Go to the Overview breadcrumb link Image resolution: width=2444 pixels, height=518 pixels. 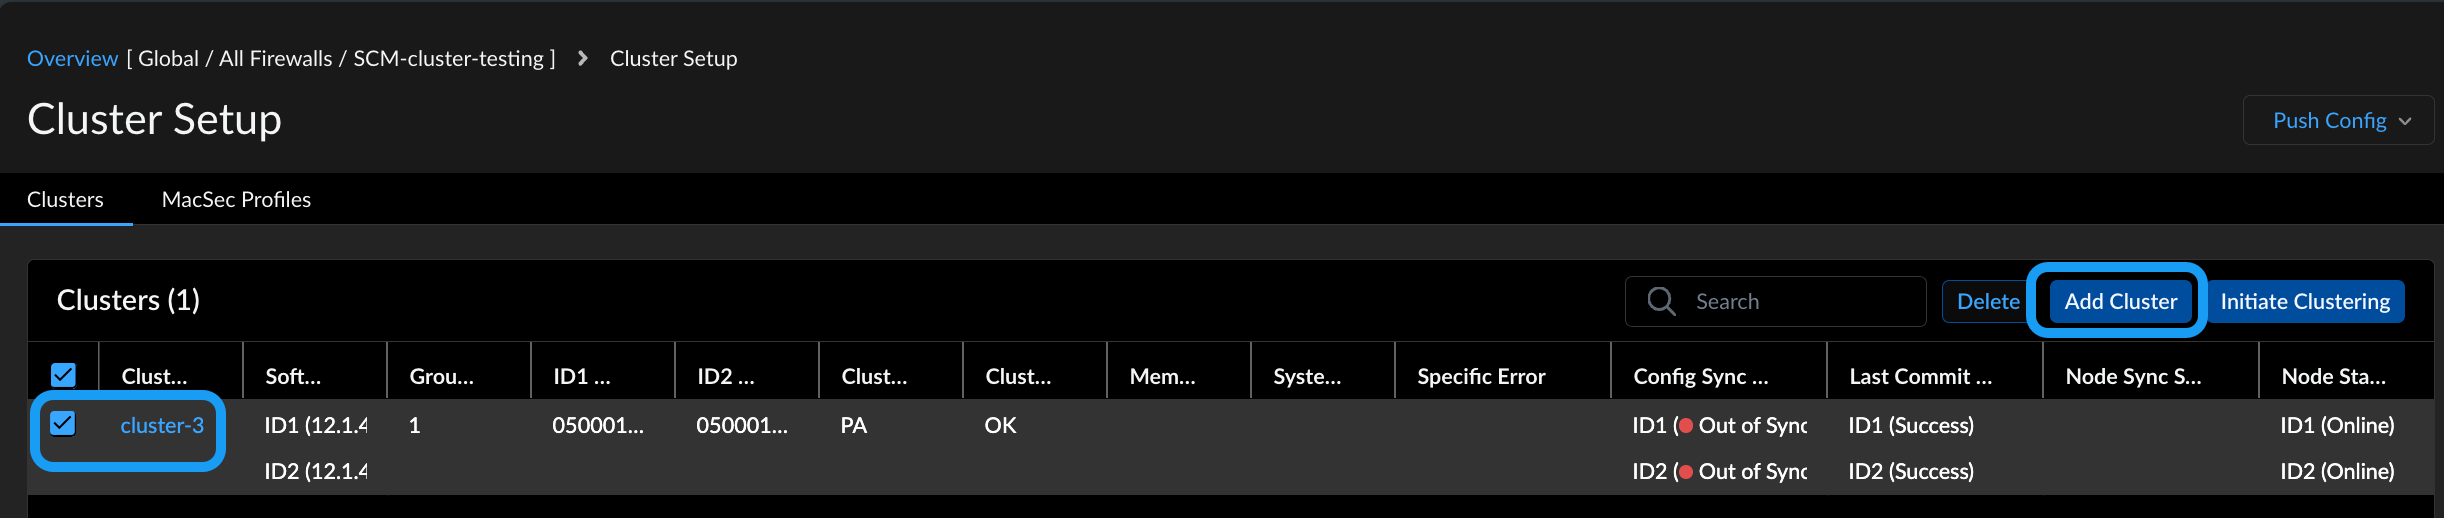(72, 59)
